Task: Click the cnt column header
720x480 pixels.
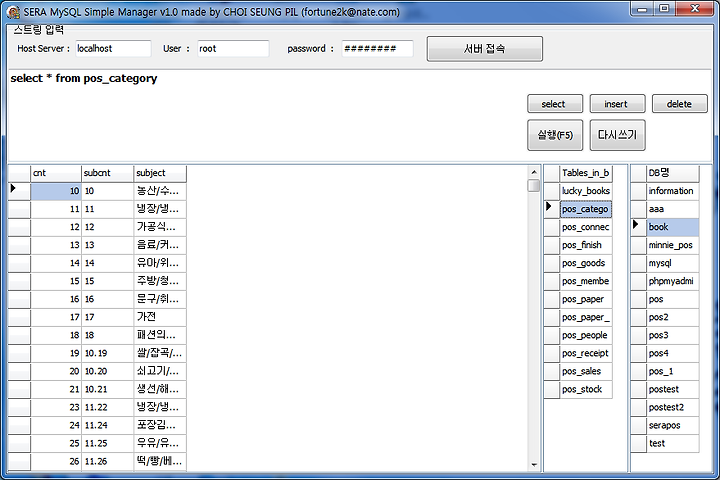Action: click(x=56, y=173)
